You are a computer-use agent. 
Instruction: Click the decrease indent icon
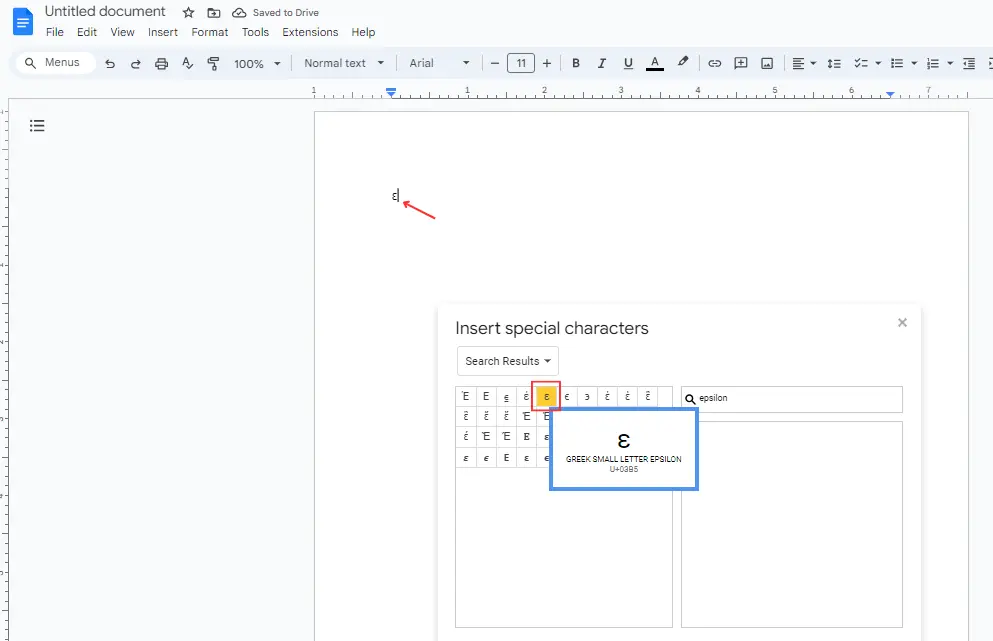(969, 63)
